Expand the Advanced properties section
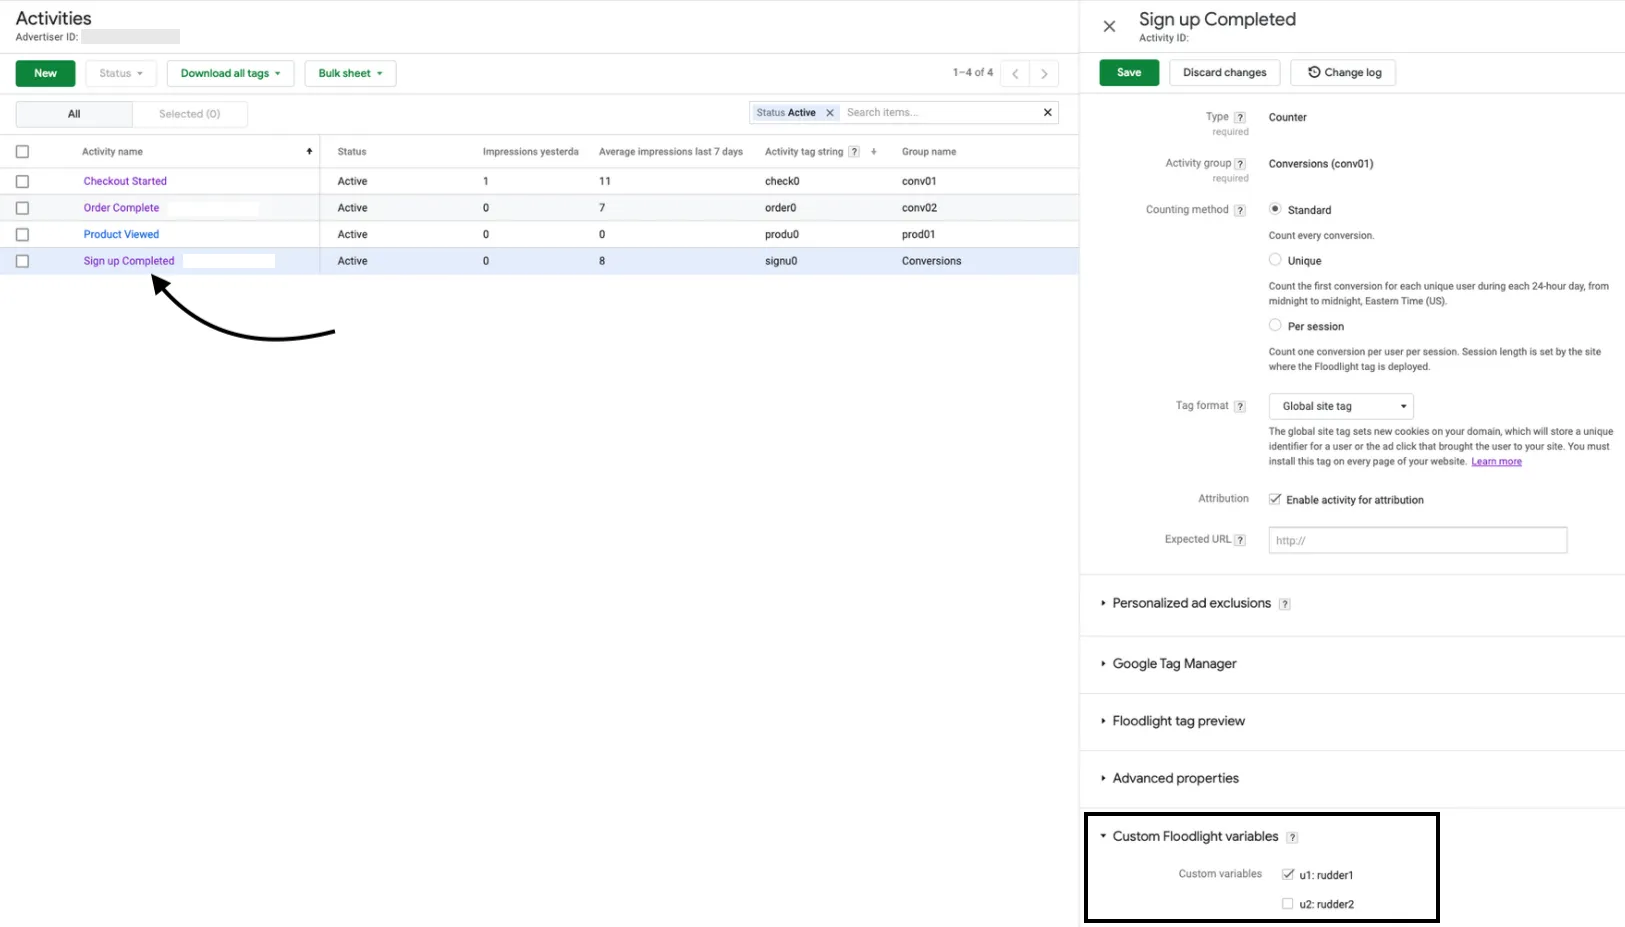1625x927 pixels. click(1175, 778)
